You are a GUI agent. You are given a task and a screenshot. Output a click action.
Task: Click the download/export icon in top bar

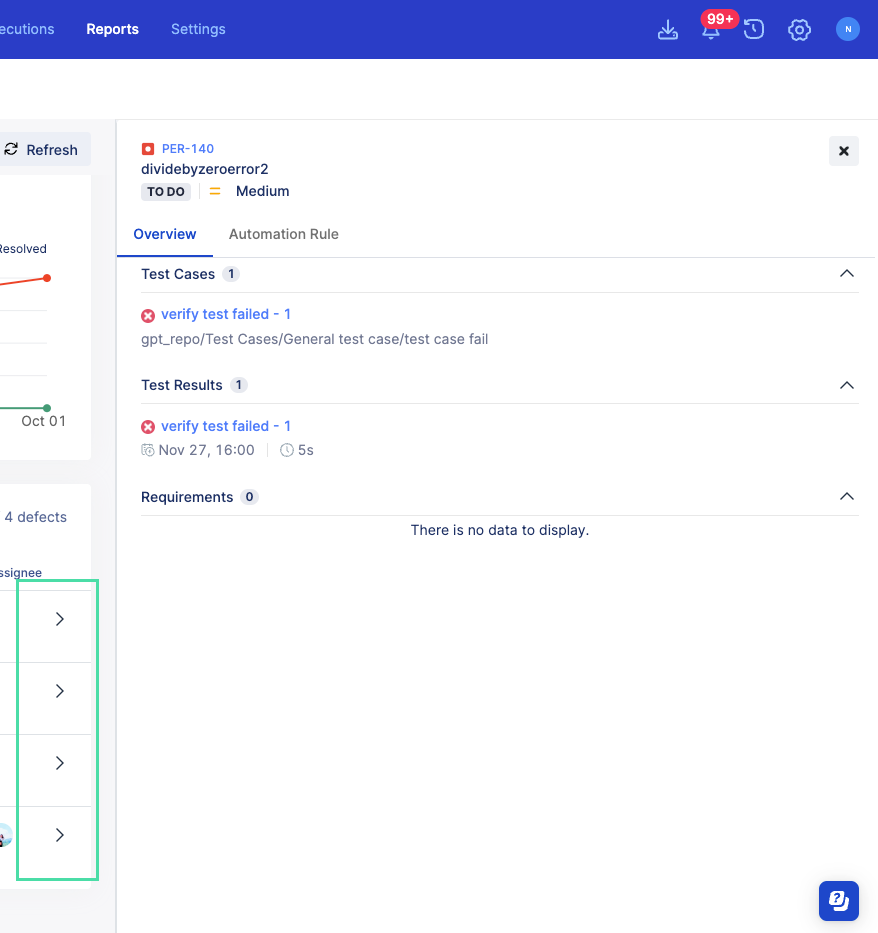667,29
